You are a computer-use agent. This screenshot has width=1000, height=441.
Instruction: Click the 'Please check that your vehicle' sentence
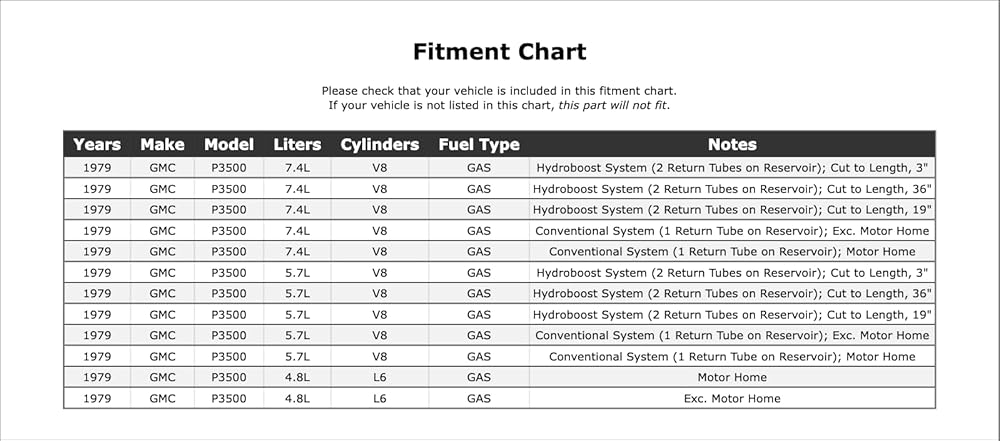coord(499,91)
